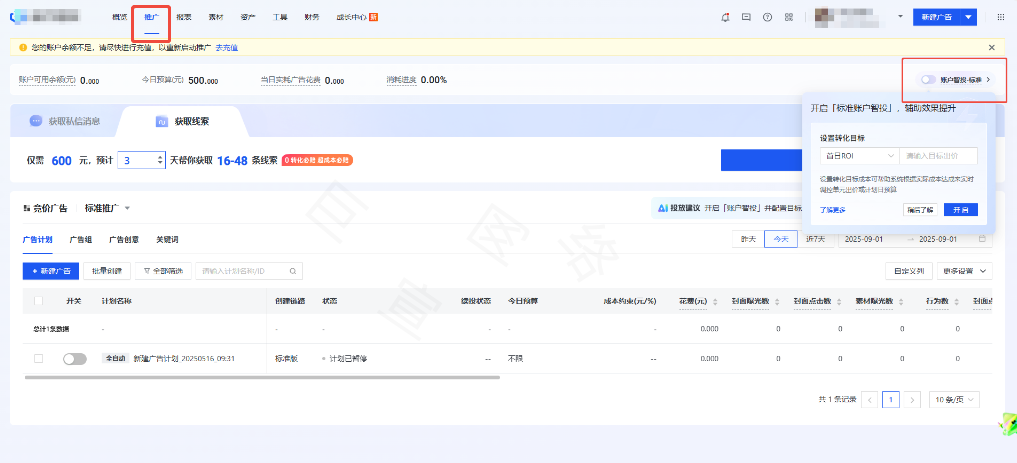
Task: Click sort arrows on 到面点击数 column
Action: [839, 302]
